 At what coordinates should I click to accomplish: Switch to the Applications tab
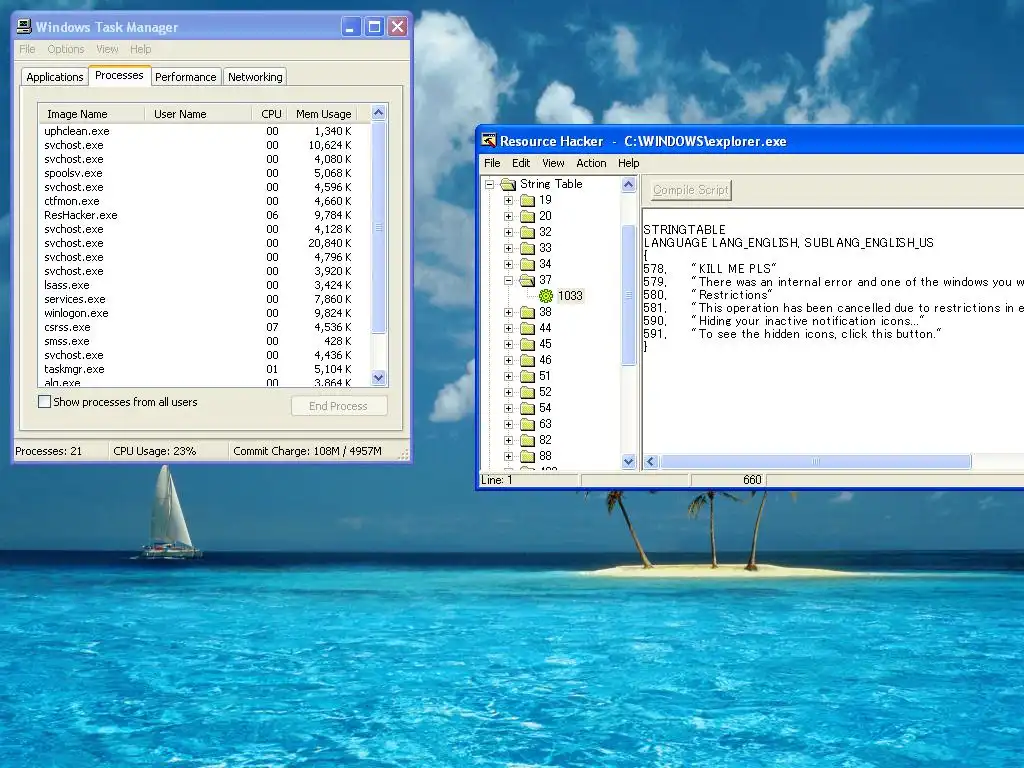click(55, 77)
